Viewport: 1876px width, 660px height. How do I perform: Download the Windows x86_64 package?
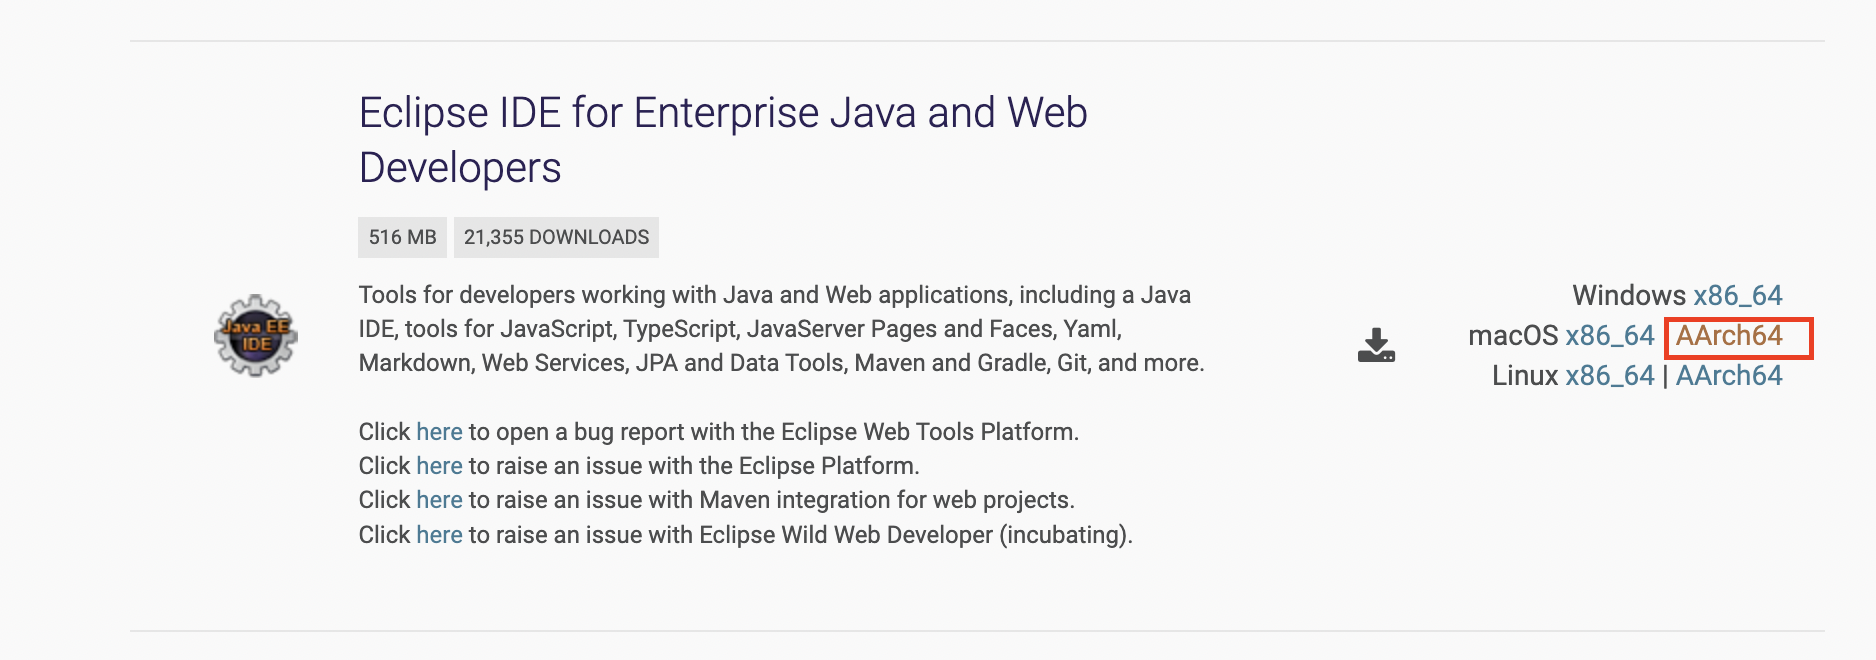tap(1738, 295)
